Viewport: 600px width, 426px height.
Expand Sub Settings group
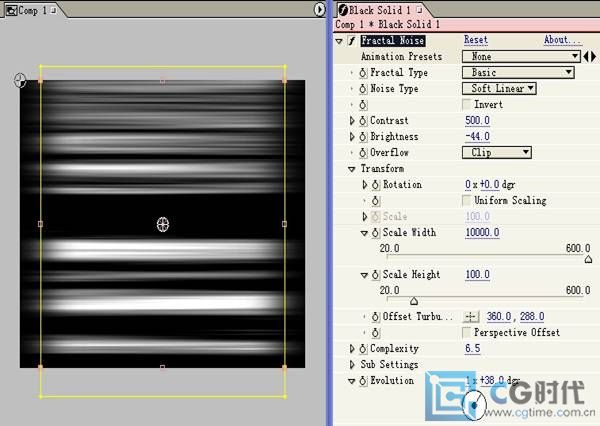(352, 364)
